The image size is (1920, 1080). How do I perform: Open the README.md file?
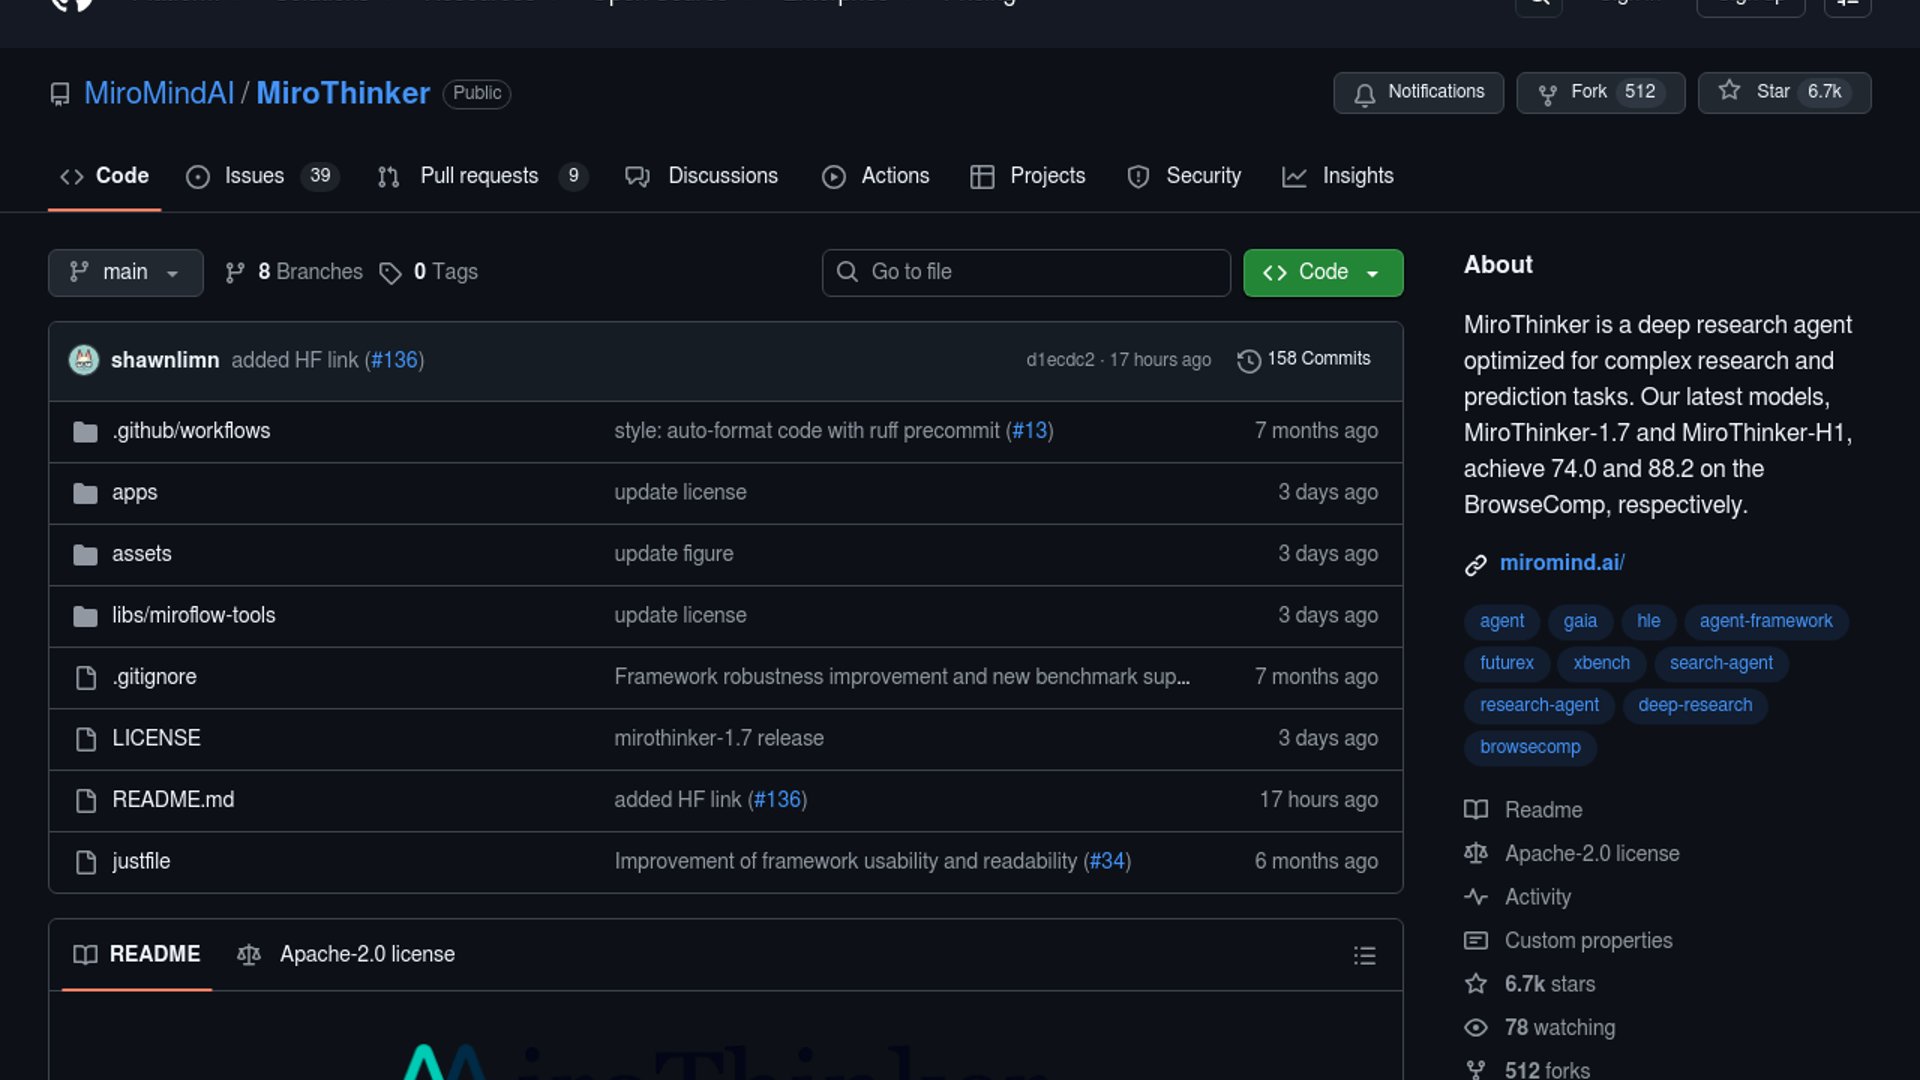[173, 800]
